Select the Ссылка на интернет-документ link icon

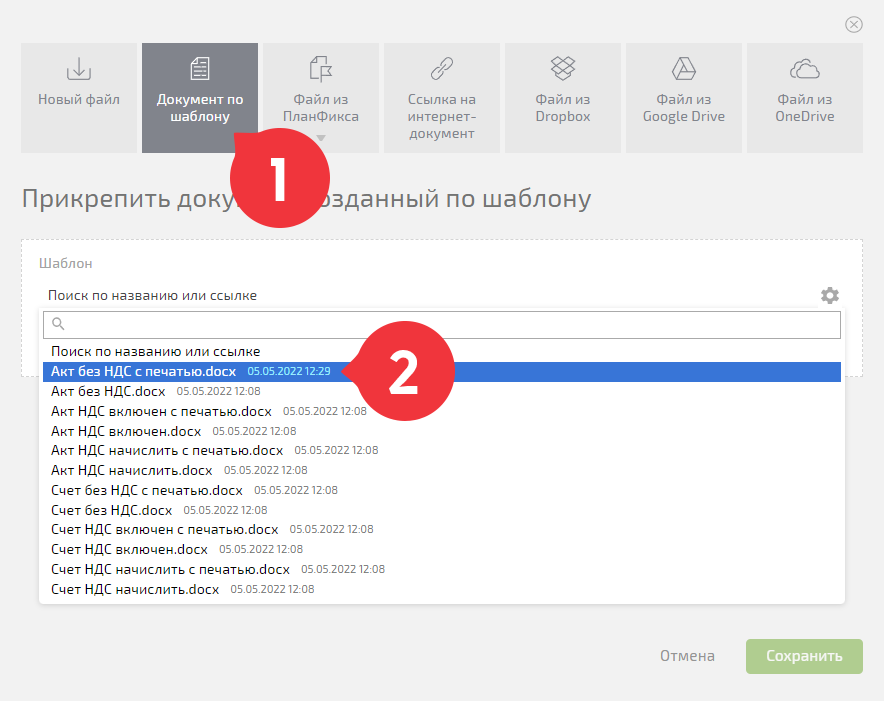tap(441, 69)
